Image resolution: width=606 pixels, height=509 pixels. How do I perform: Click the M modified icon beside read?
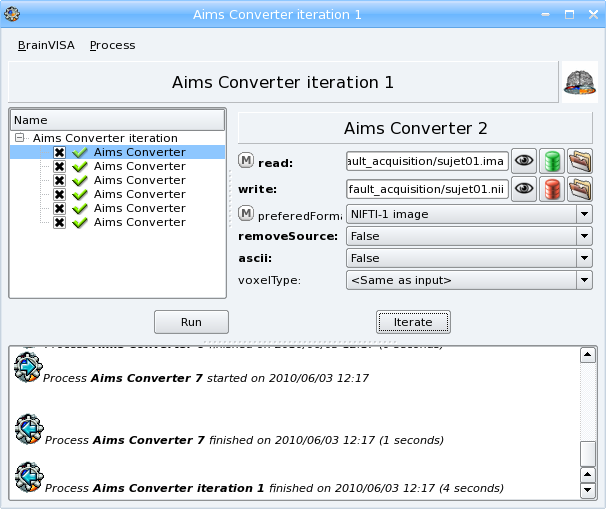point(246,161)
